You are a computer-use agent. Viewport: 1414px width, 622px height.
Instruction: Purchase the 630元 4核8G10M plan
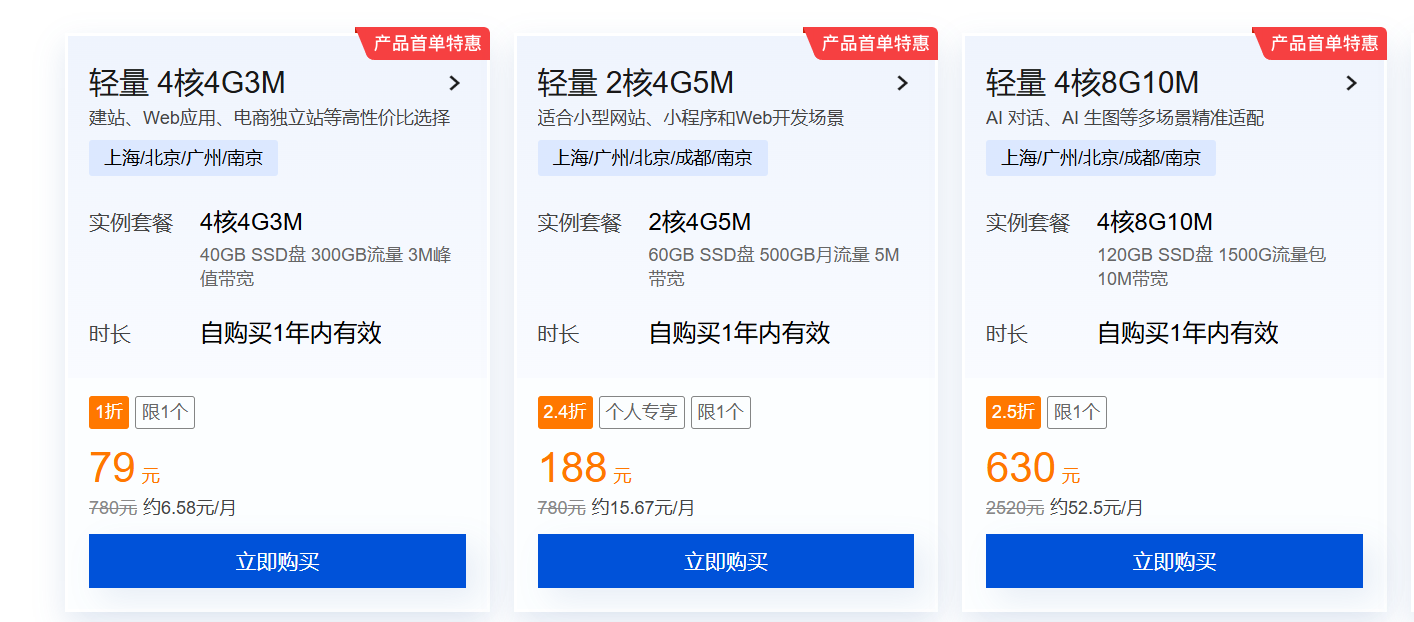[x=1174, y=561]
